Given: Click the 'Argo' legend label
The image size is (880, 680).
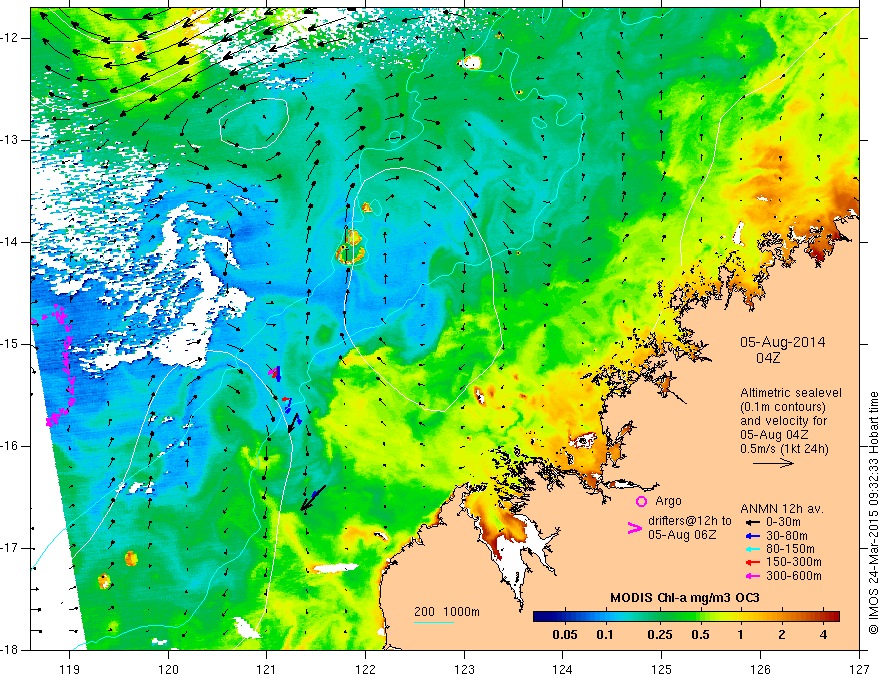Looking at the screenshot, I should point(668,501).
